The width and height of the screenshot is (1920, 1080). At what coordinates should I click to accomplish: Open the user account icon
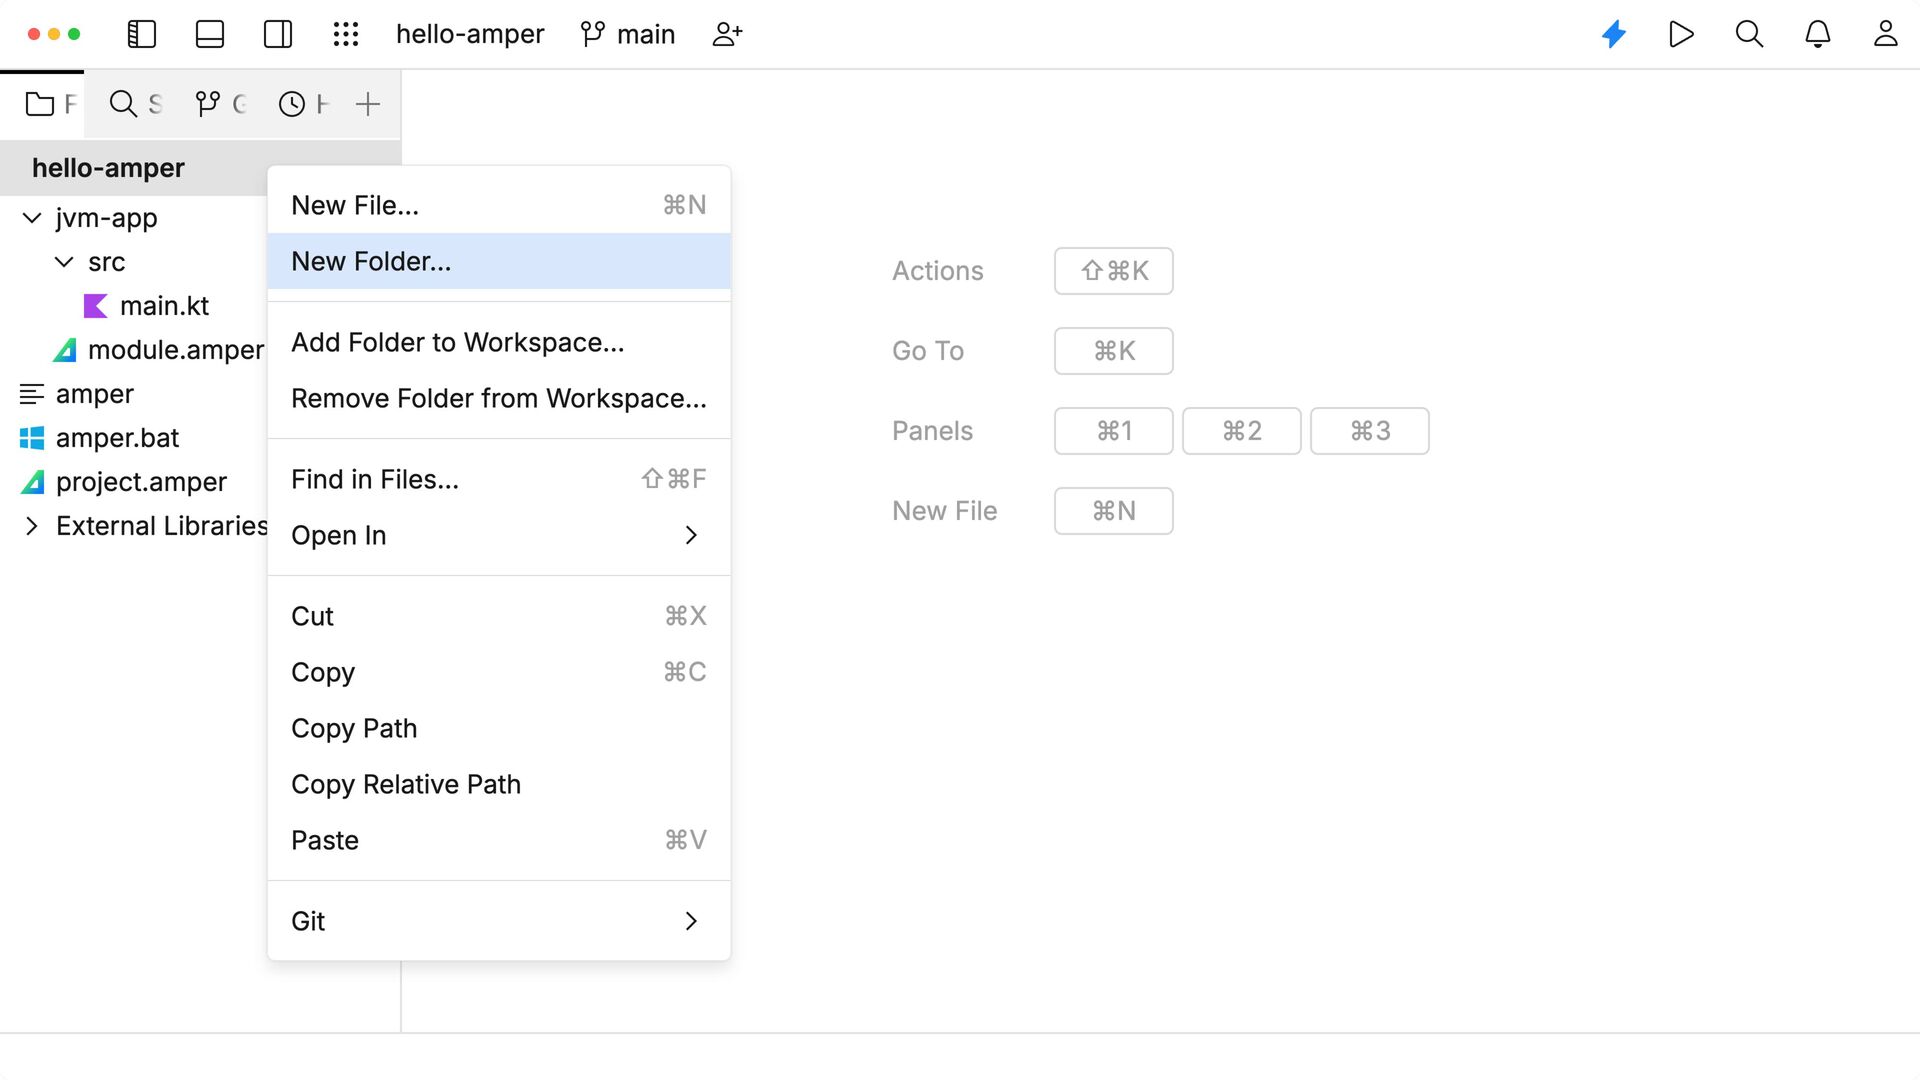coord(1886,34)
